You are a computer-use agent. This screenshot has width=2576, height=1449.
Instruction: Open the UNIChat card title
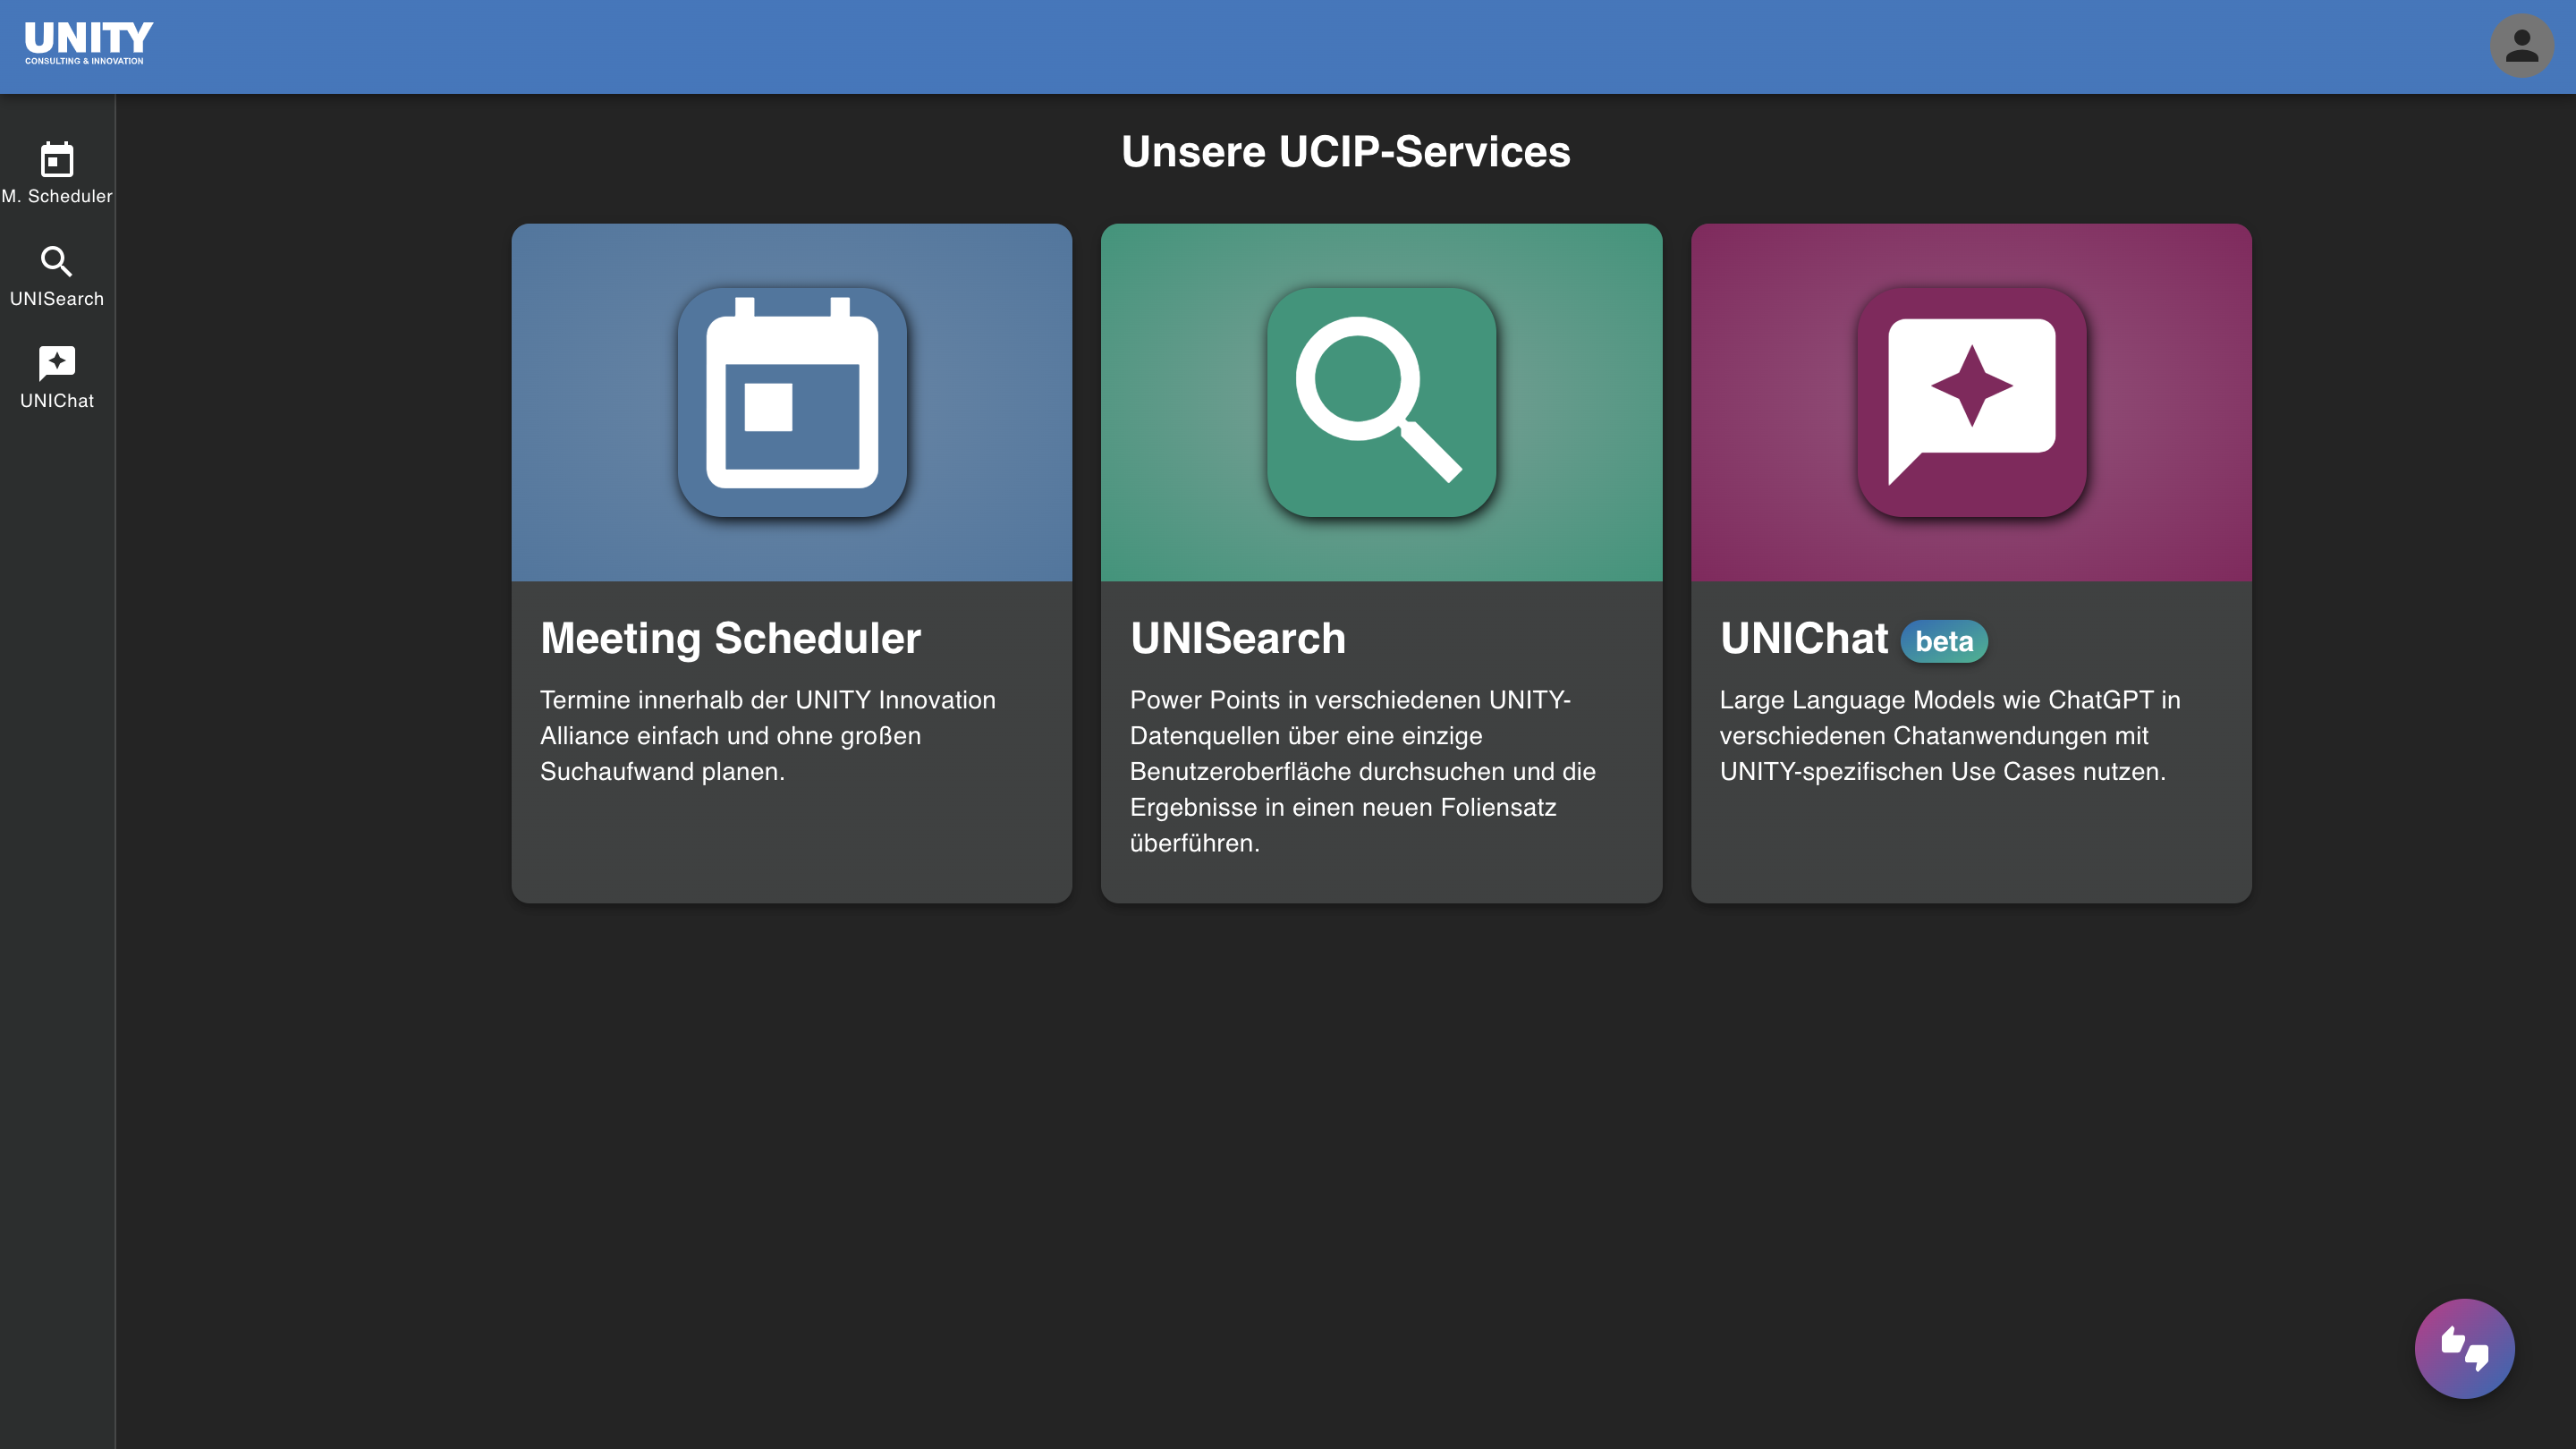coord(1804,638)
